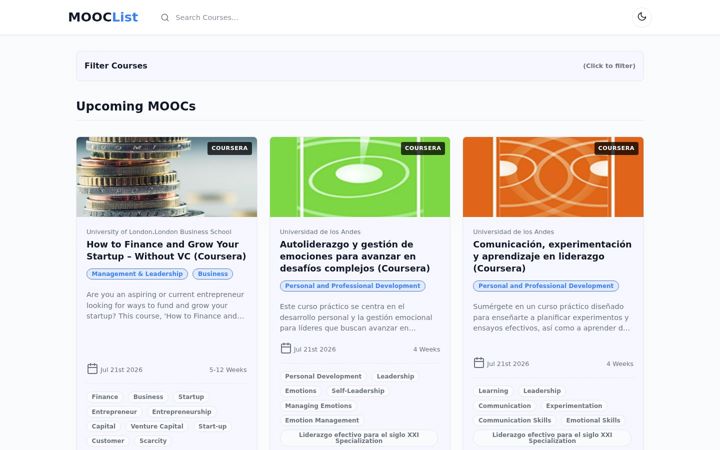Select the Entrepreneur tag

[x=114, y=412]
